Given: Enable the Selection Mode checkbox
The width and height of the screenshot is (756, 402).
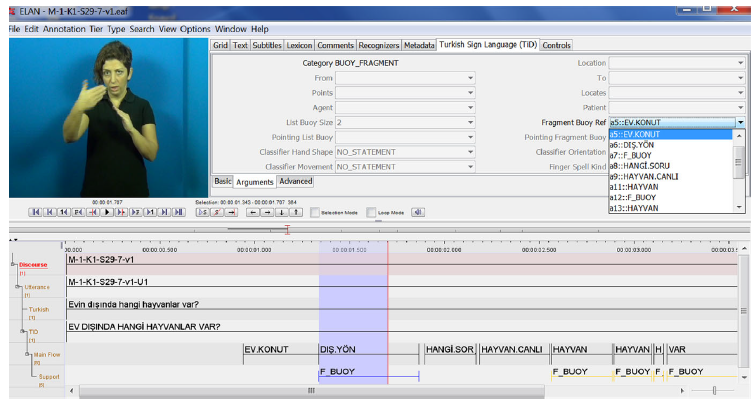Looking at the screenshot, I should coord(315,212).
